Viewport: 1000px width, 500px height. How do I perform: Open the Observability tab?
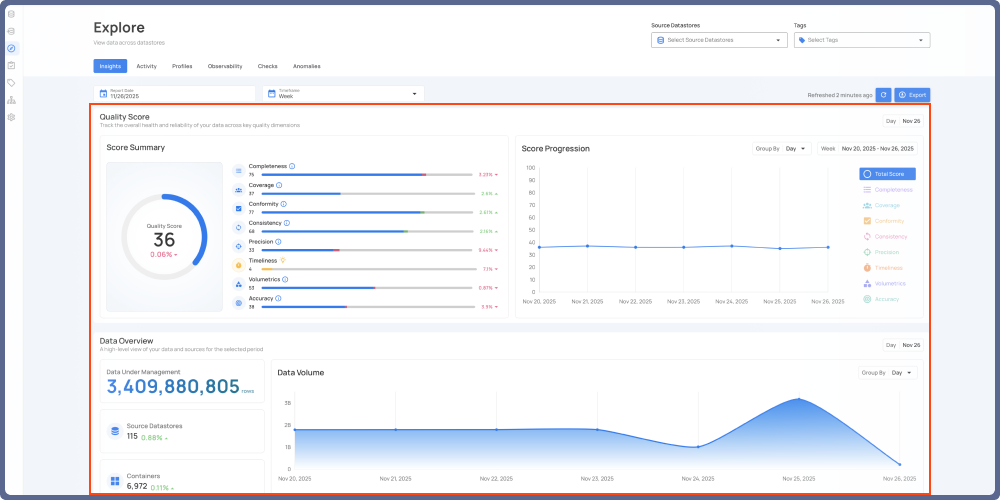click(x=225, y=66)
